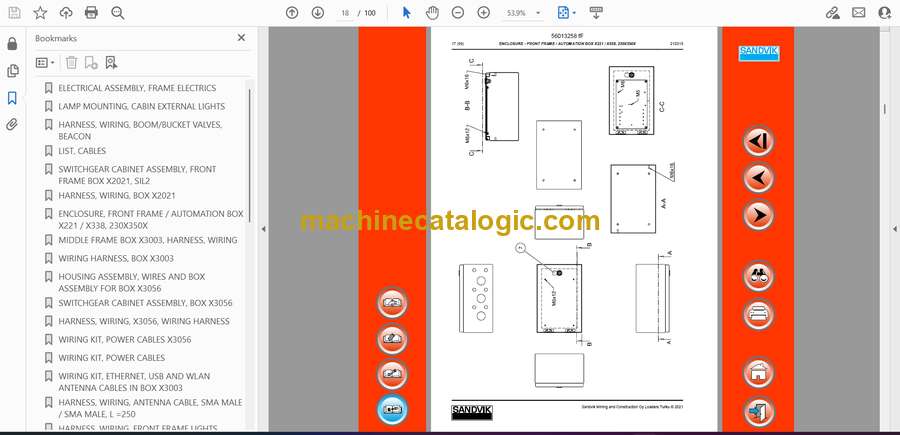Click the cloud upload icon
The image size is (900, 435).
(66, 13)
